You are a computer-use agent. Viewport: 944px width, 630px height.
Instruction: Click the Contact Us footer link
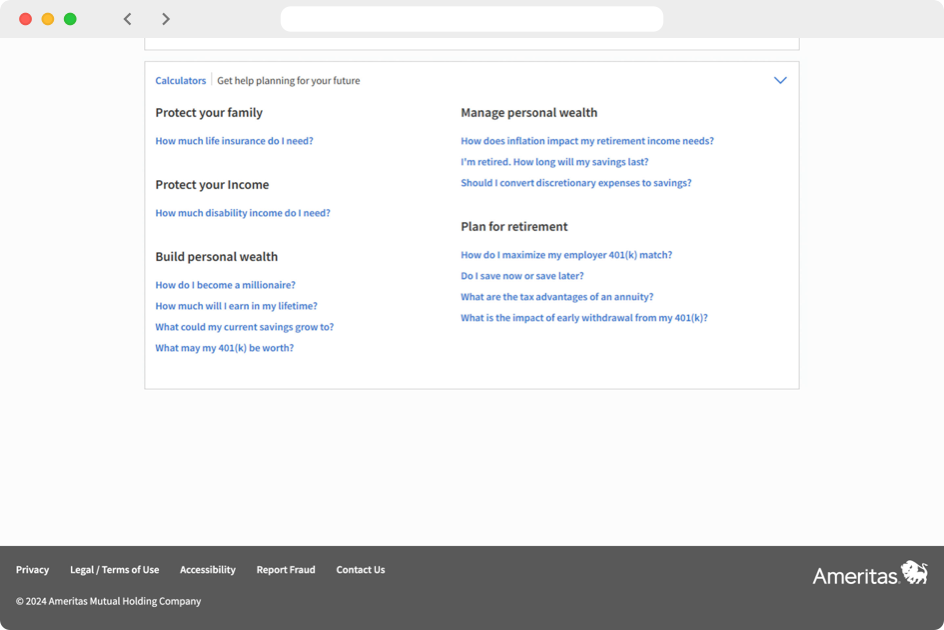click(x=360, y=569)
